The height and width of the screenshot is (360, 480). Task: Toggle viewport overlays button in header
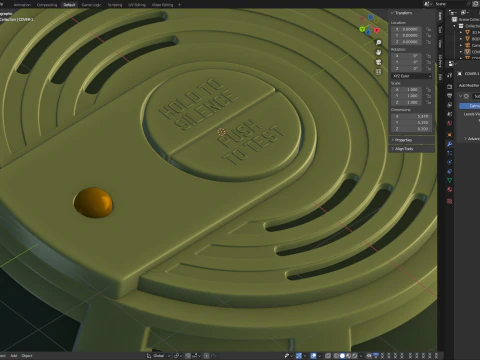click(313, 356)
